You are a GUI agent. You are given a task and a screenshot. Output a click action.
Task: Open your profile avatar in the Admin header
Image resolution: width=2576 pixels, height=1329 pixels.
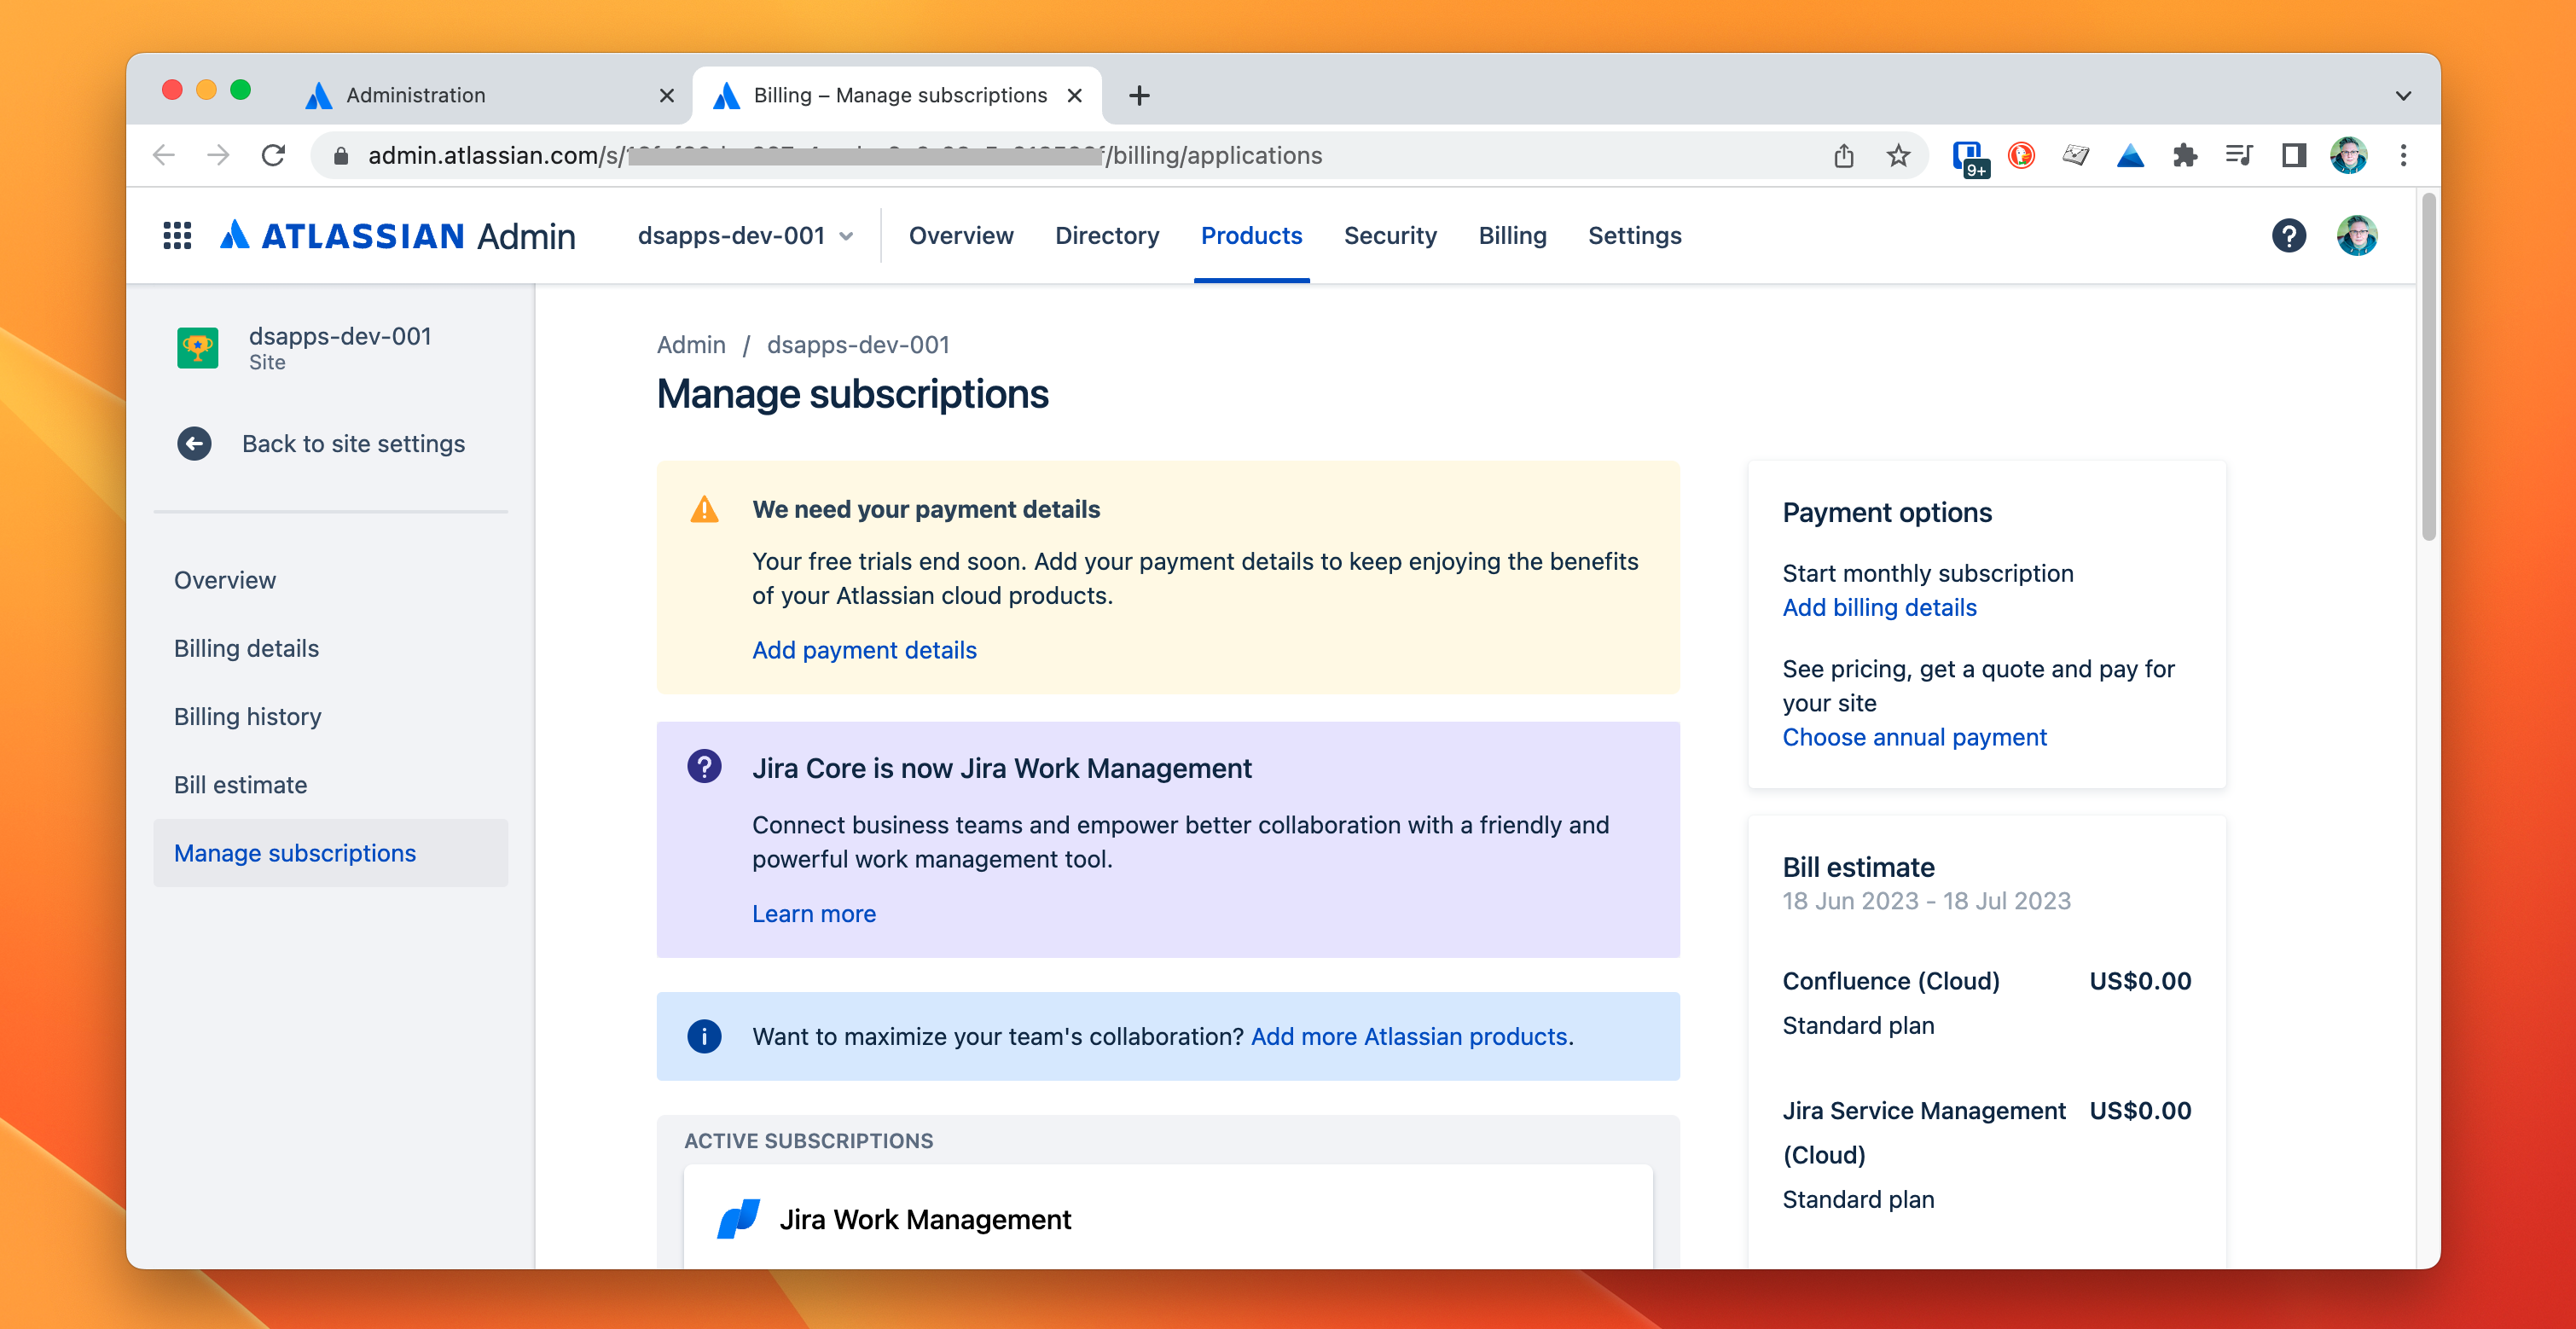2357,235
